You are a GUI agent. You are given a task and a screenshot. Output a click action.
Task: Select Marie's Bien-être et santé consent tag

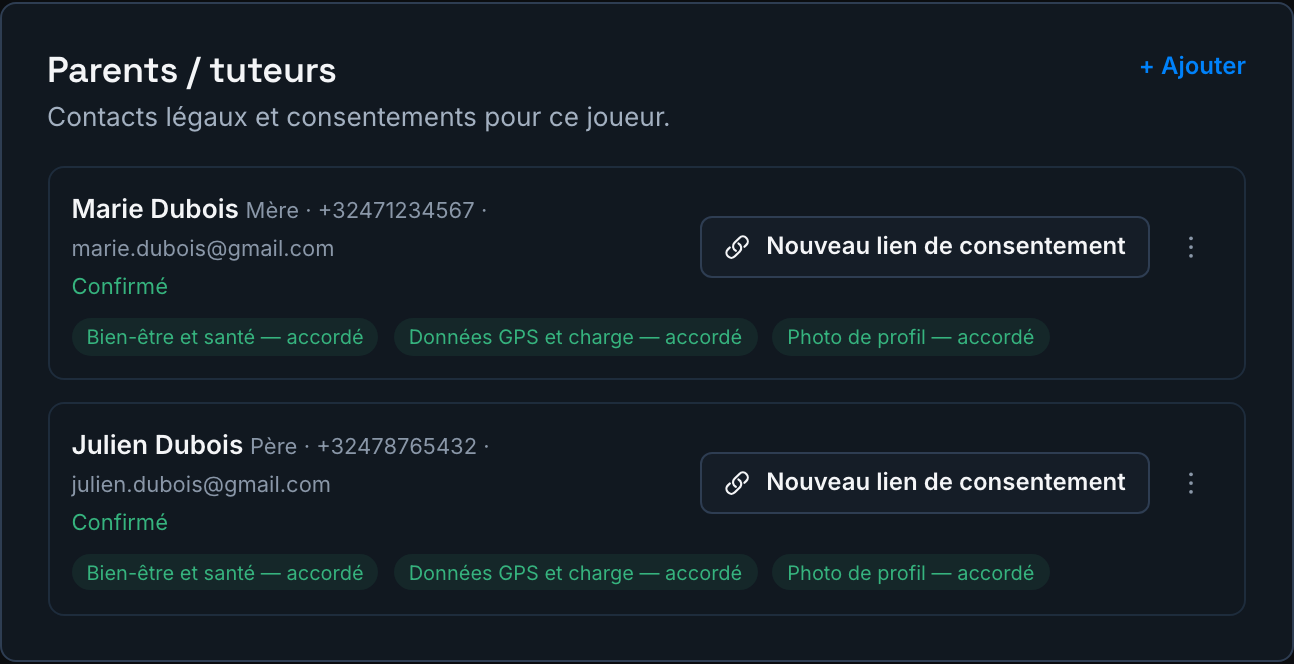tap(225, 337)
